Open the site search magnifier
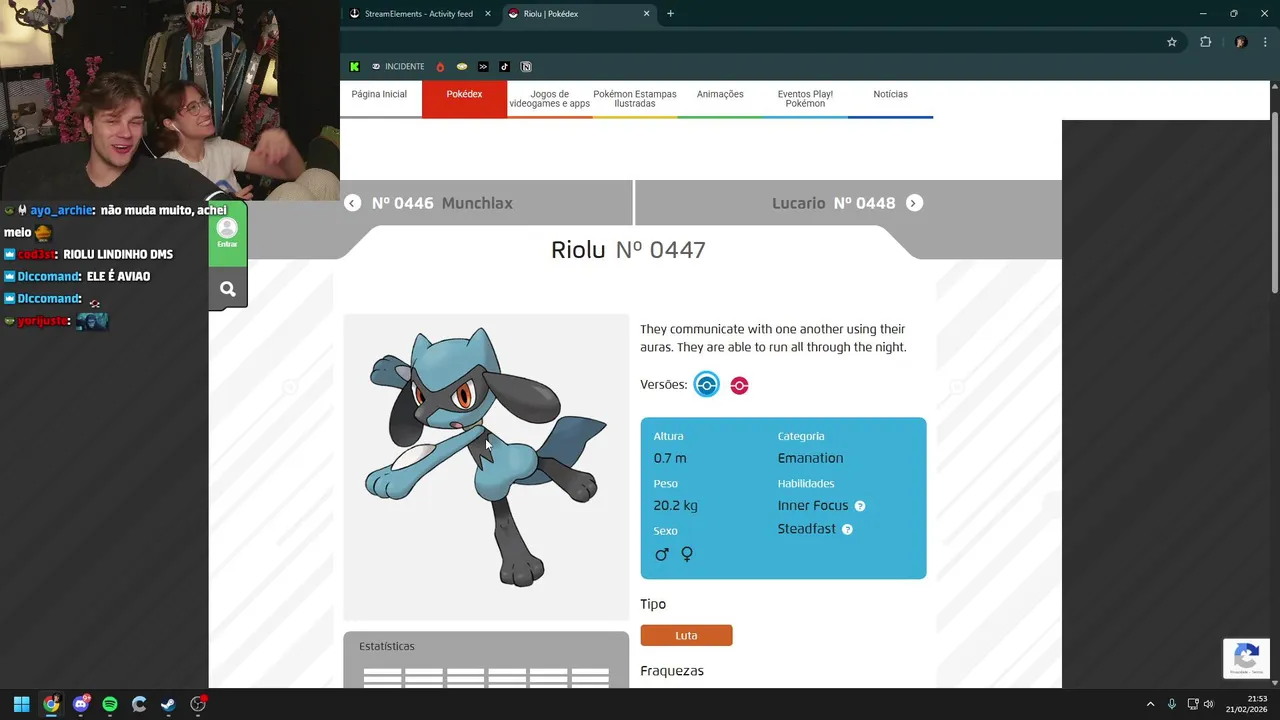Image resolution: width=1280 pixels, height=720 pixels. click(228, 289)
